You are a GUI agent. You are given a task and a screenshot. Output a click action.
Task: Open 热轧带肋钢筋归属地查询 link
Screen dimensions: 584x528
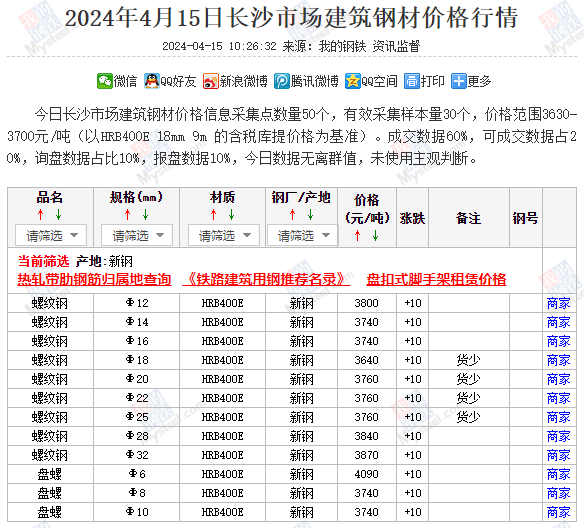(x=94, y=279)
